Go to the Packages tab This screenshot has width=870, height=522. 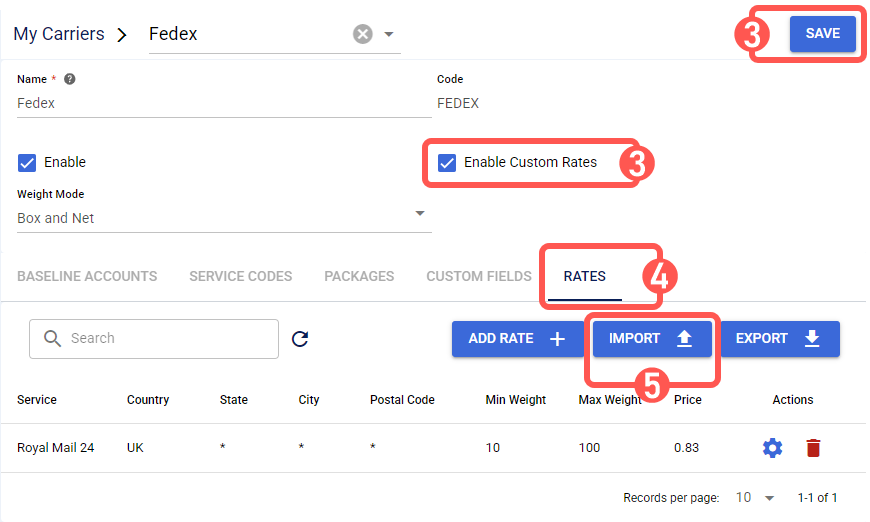pyautogui.click(x=359, y=276)
